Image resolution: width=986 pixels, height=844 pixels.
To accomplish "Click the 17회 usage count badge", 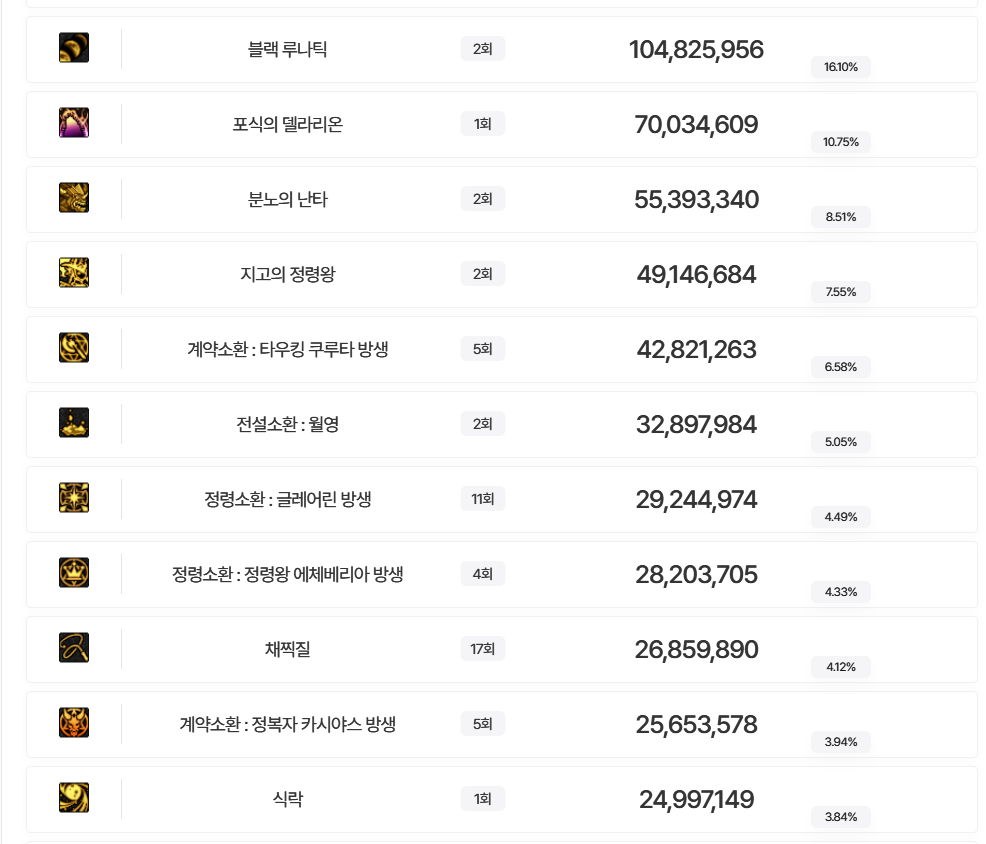I will (482, 649).
